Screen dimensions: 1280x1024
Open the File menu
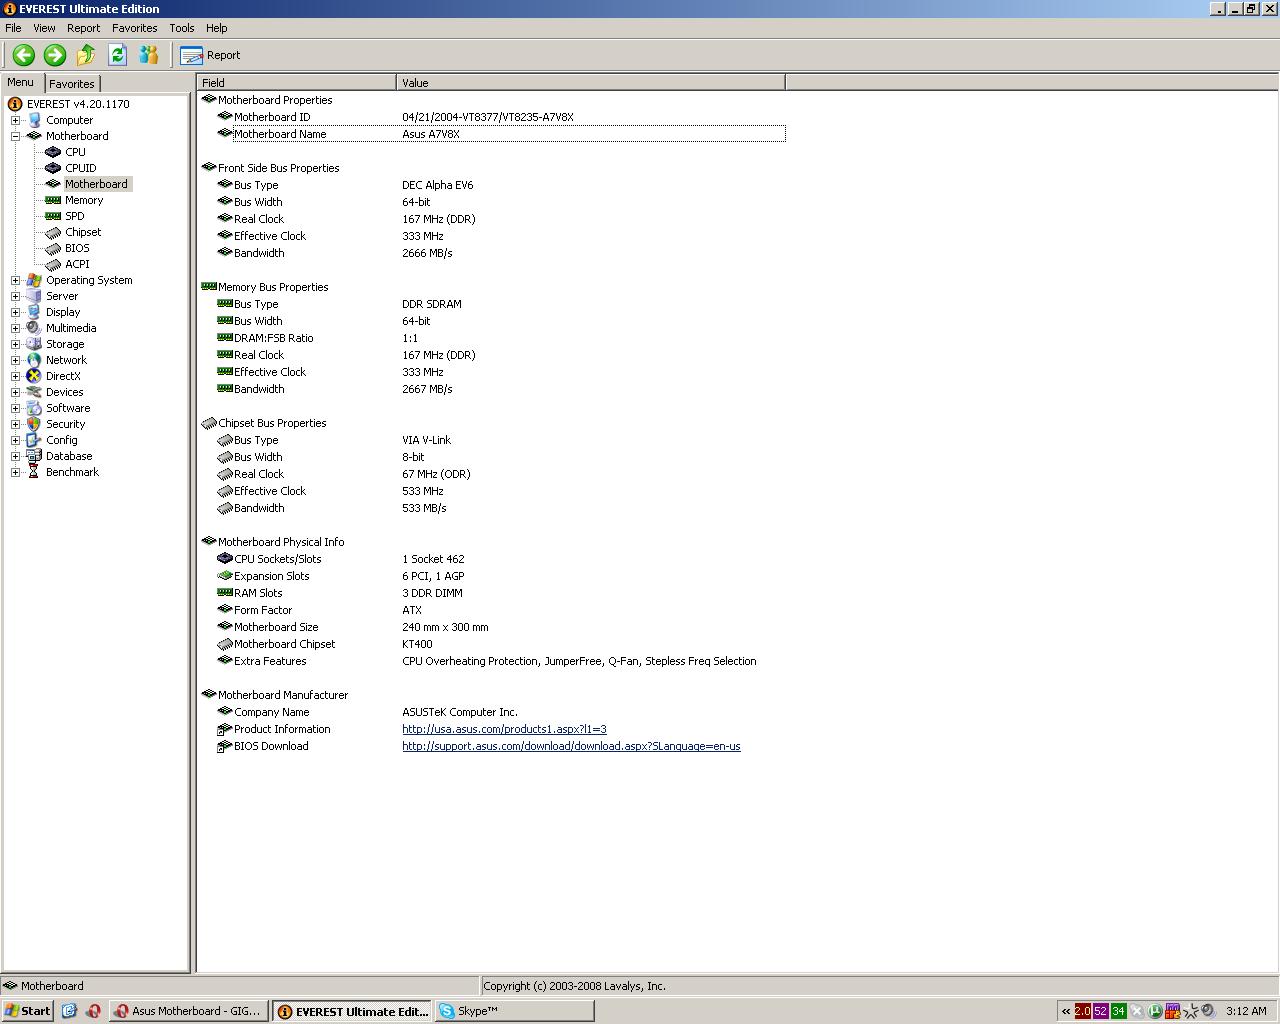[x=13, y=28]
